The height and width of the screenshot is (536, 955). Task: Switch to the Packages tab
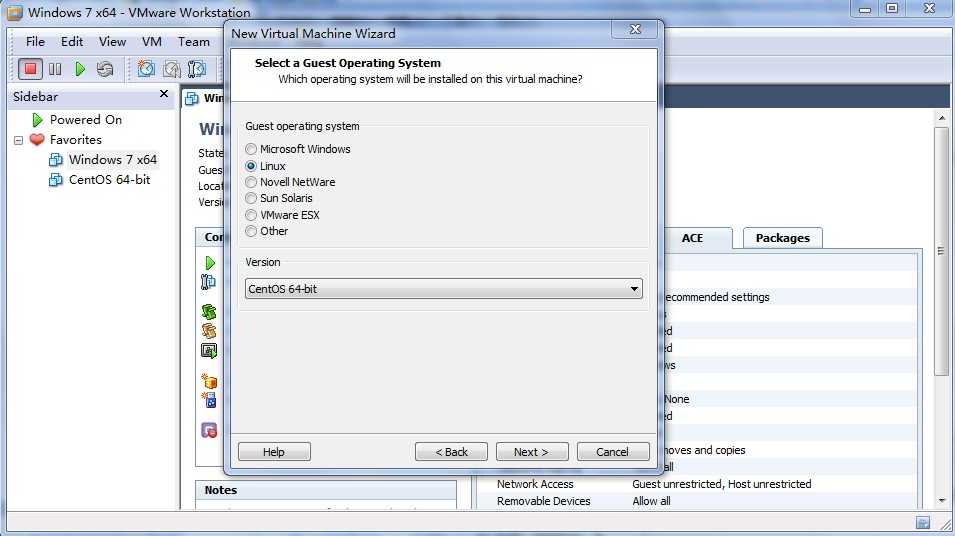tap(783, 238)
